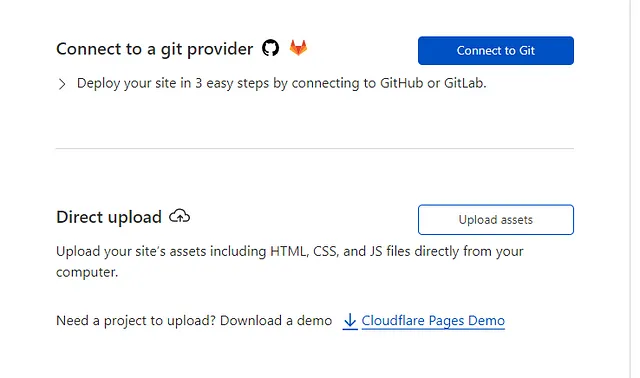Click the word 'computer.' ending the description

click(x=87, y=272)
